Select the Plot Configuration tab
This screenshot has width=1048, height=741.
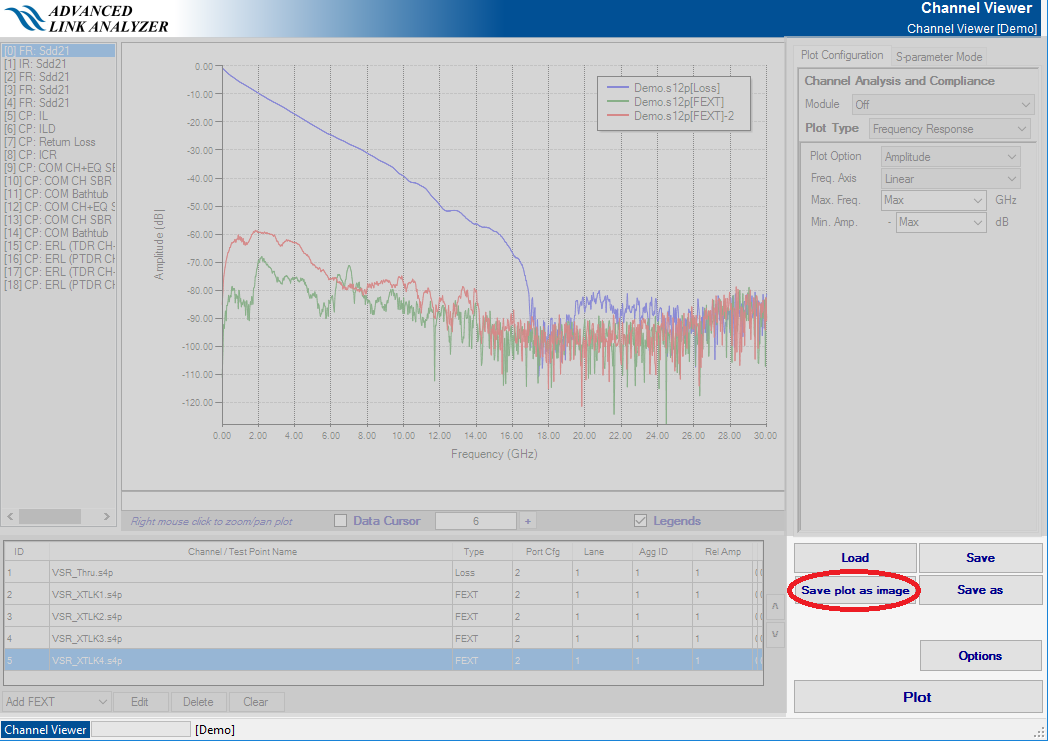pyautogui.click(x=842, y=56)
